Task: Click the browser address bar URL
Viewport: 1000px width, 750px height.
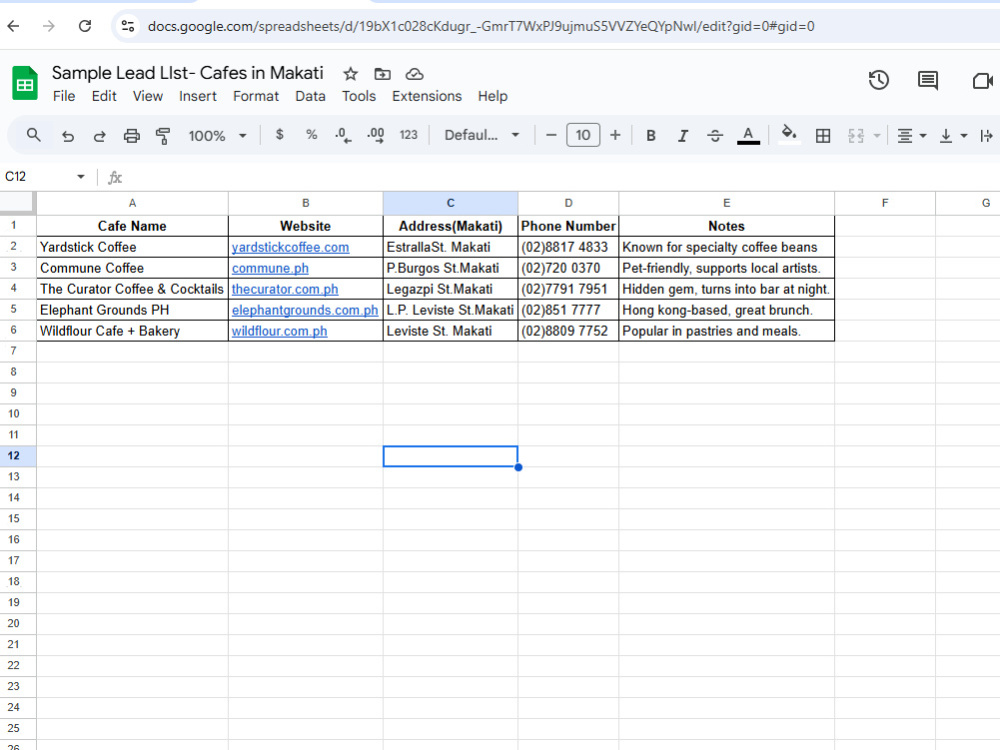Action: [x=481, y=26]
